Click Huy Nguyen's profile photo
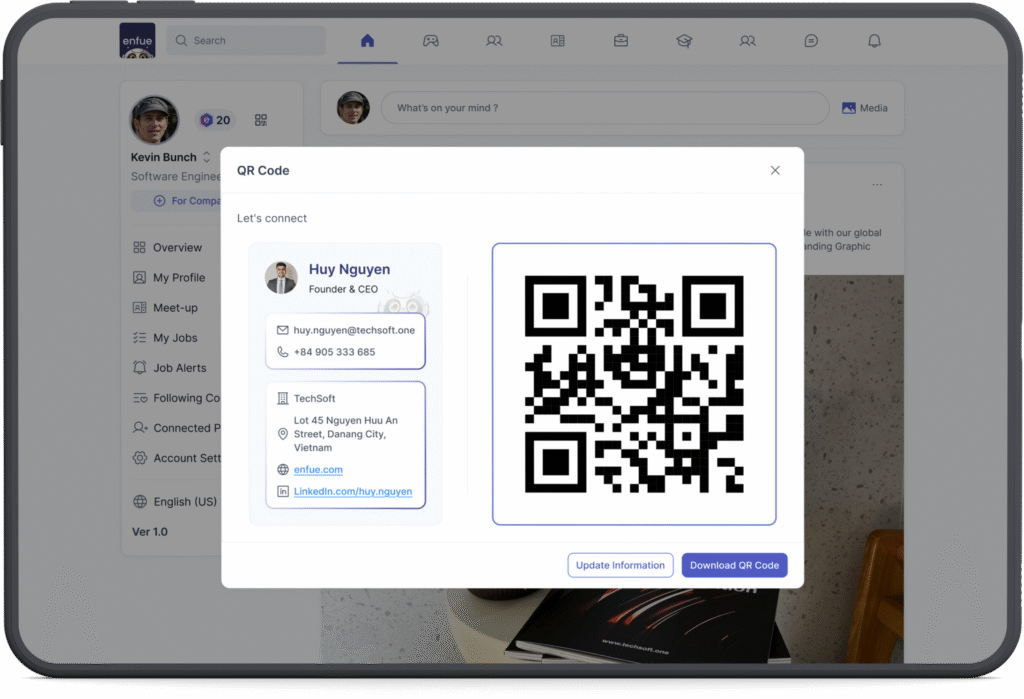Screen dimensions: 1024x699 [281, 278]
